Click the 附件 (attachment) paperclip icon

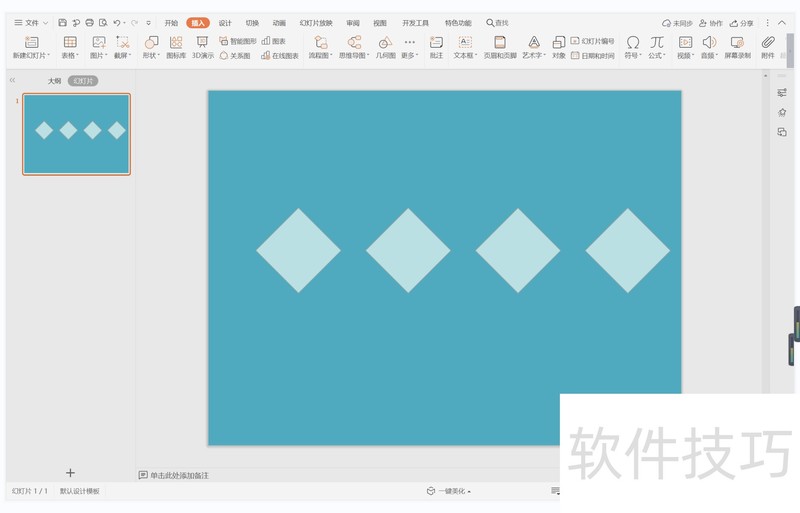pos(768,46)
